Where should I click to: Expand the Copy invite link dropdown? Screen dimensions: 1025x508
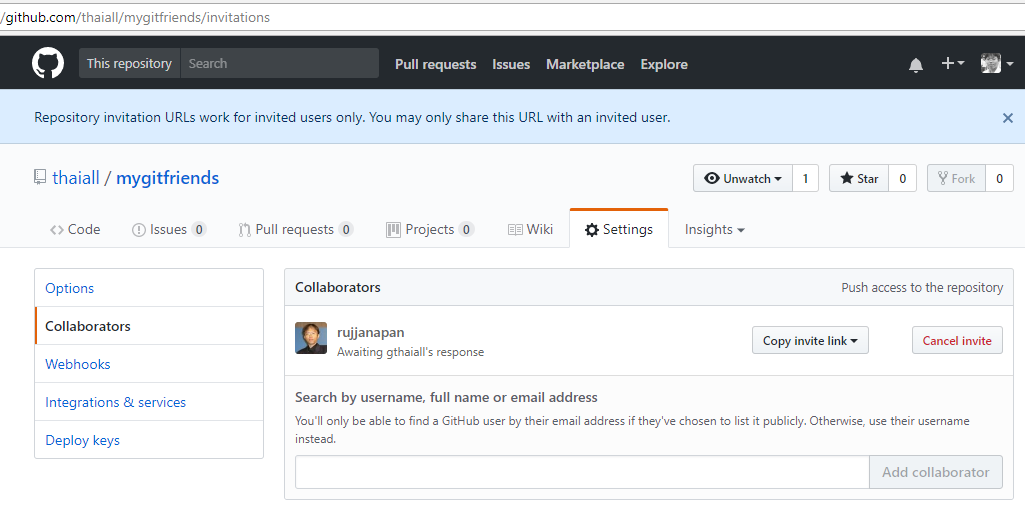click(x=810, y=341)
